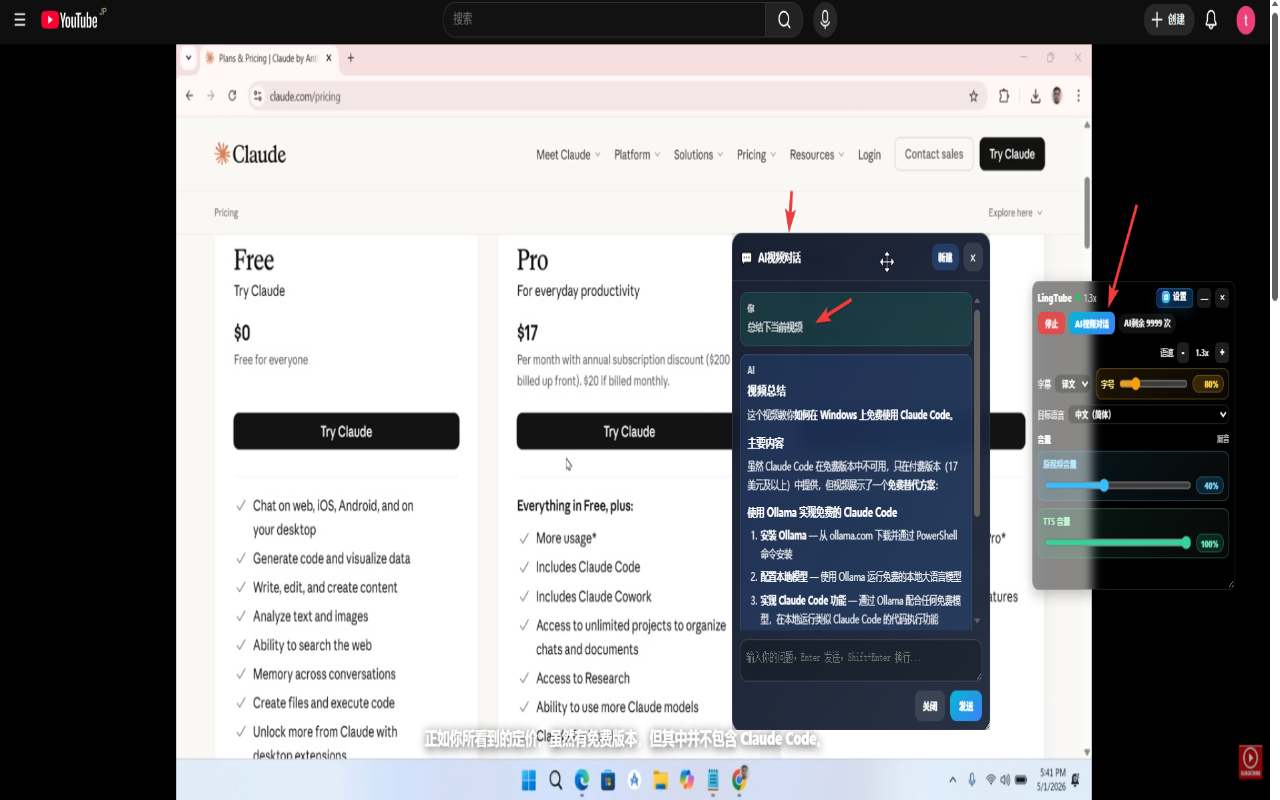Click the YouTube search magnifier button
The width and height of the screenshot is (1280, 800).
coord(784,19)
